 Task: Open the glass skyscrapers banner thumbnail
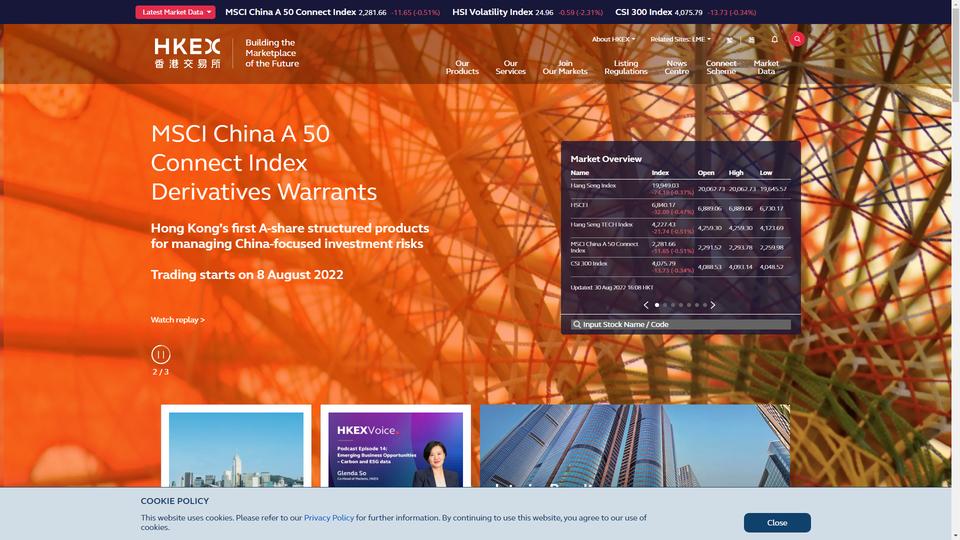634,446
